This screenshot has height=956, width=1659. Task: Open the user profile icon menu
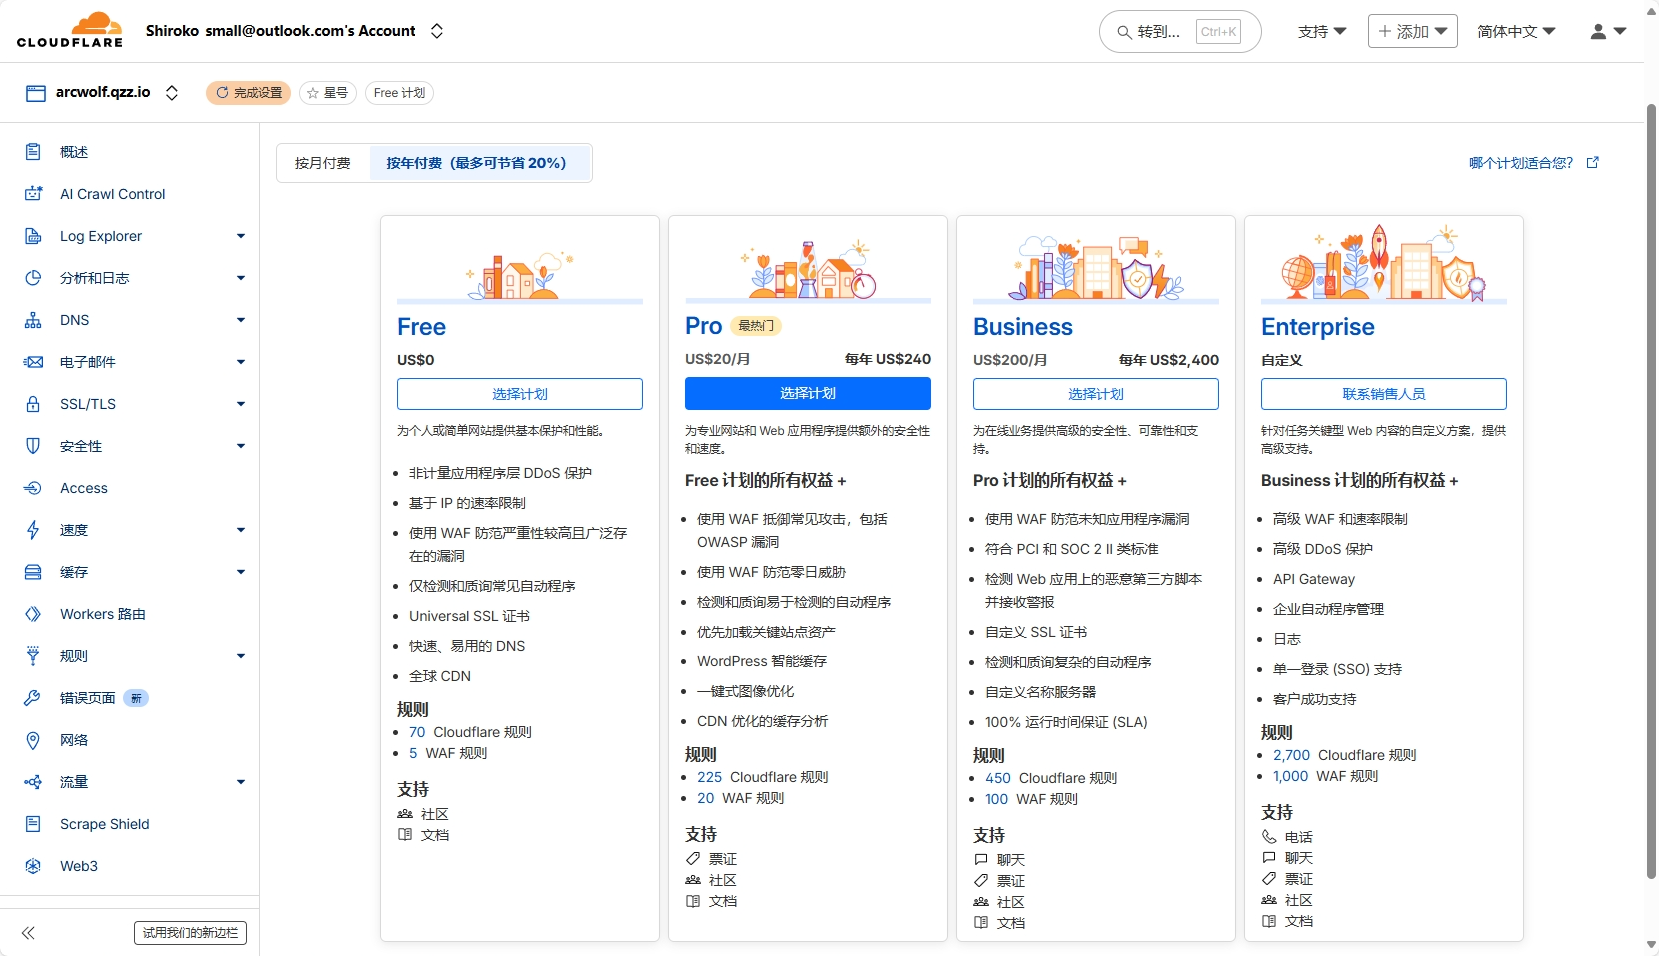pos(1607,32)
